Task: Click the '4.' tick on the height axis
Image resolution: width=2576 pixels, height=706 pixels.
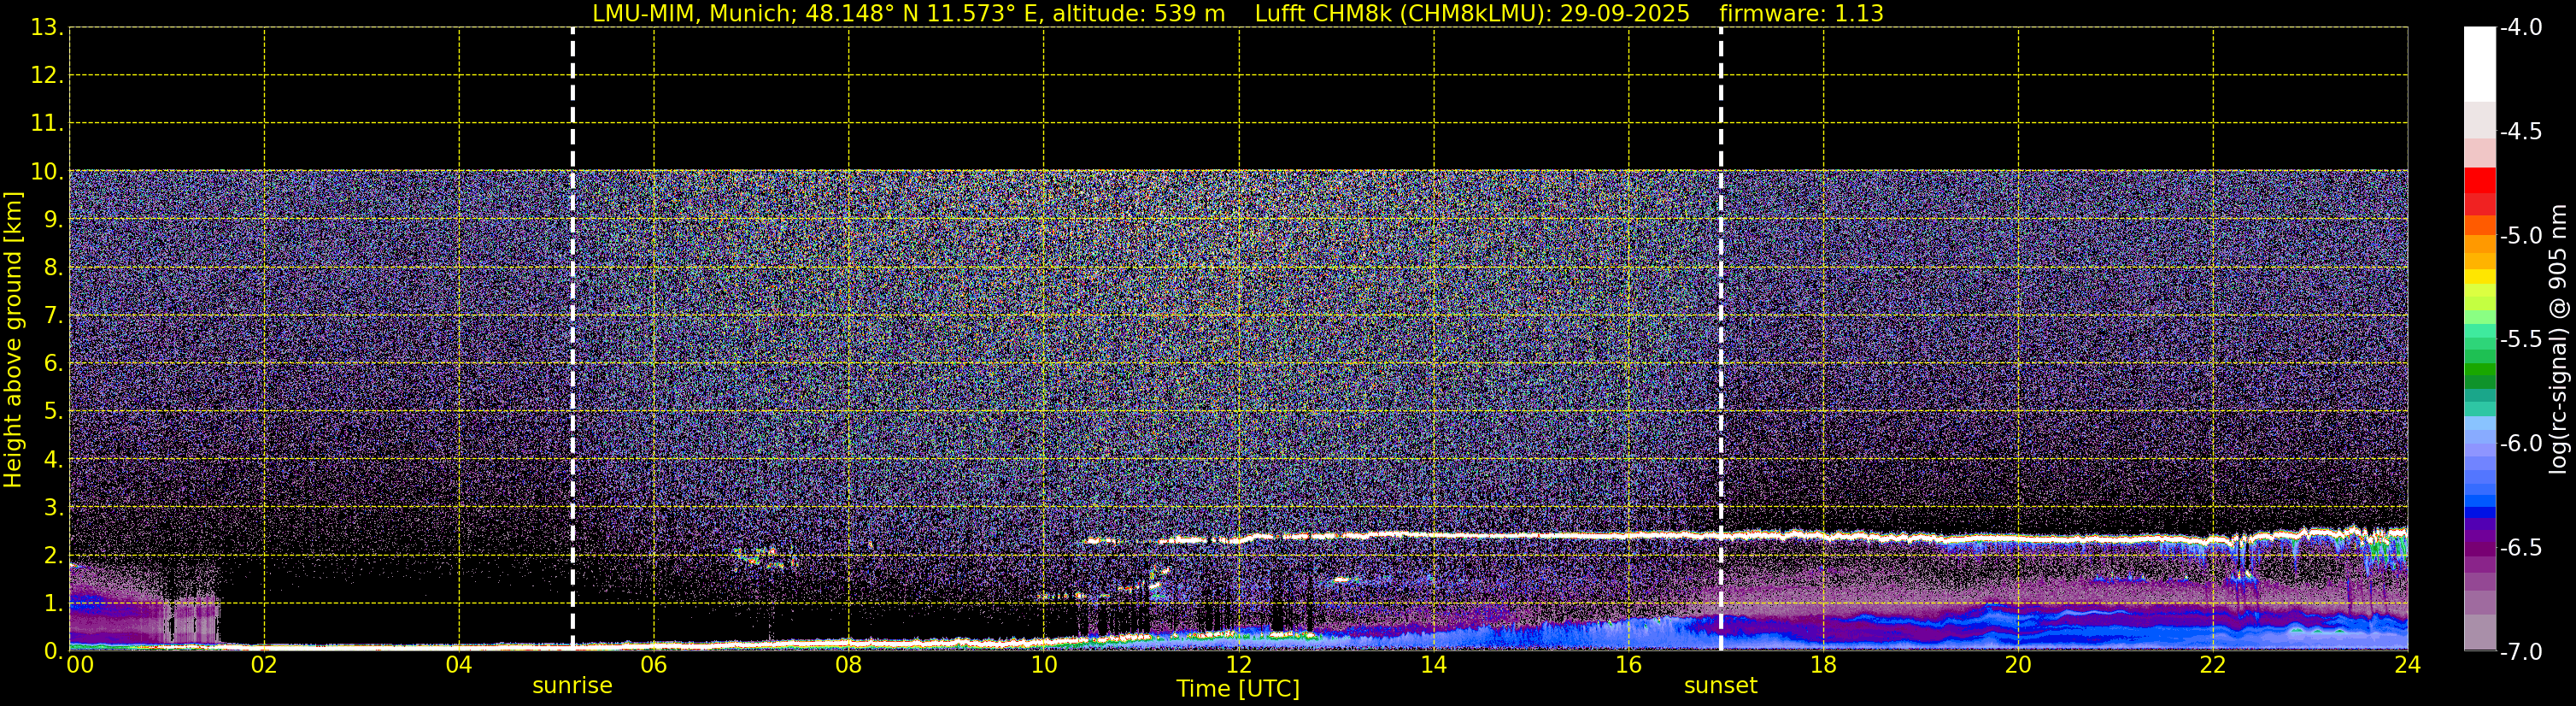Action: click(53, 459)
